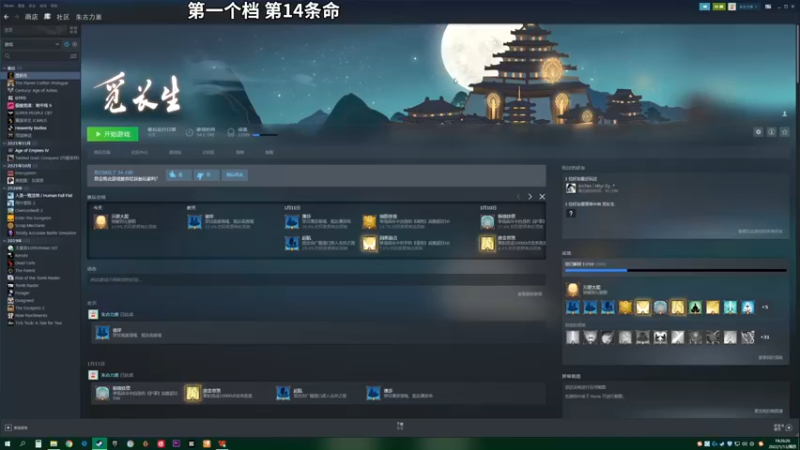
Task: Click the thumbs-up recommend button
Action: click(x=178, y=175)
